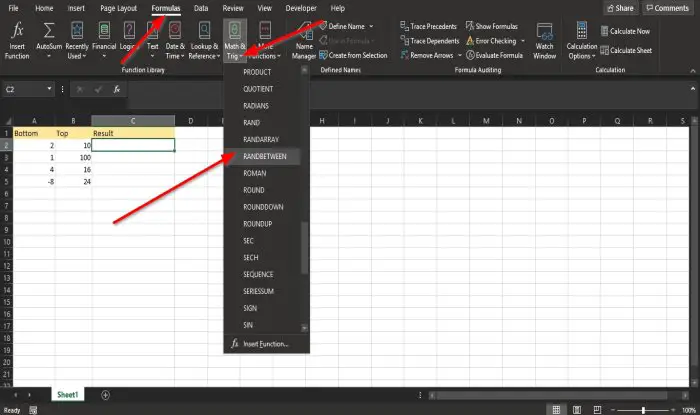Click the Share button
The width and height of the screenshot is (700, 415).
[620, 8]
